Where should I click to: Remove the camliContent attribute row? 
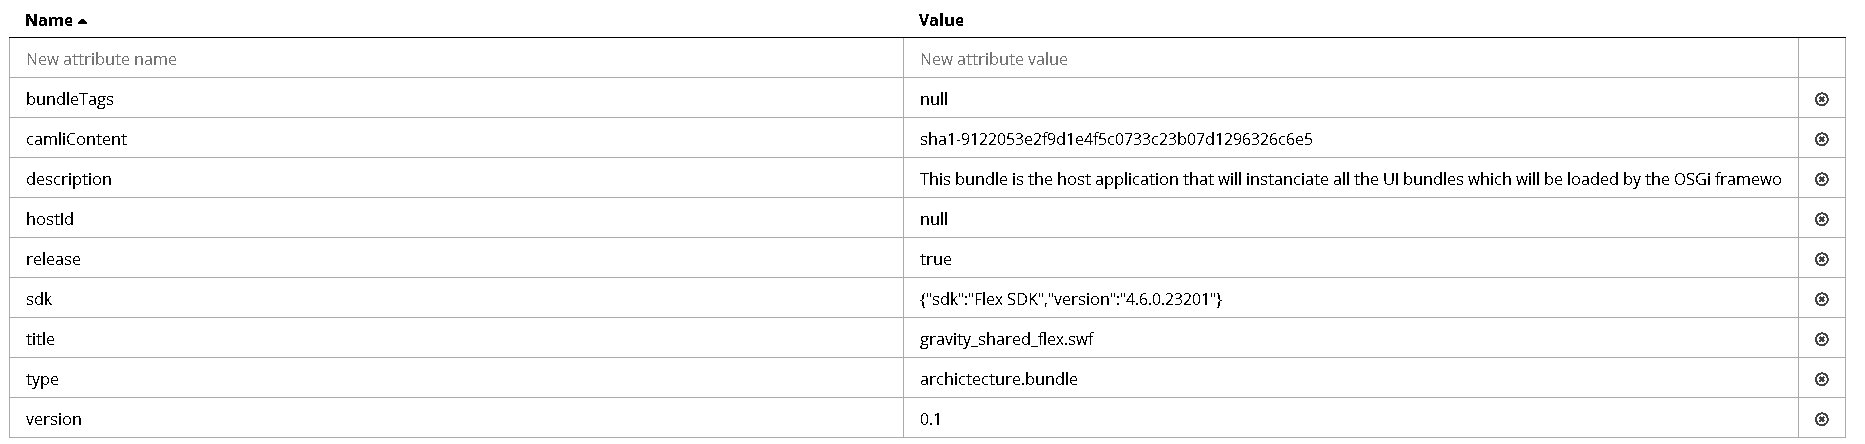pyautogui.click(x=1821, y=139)
